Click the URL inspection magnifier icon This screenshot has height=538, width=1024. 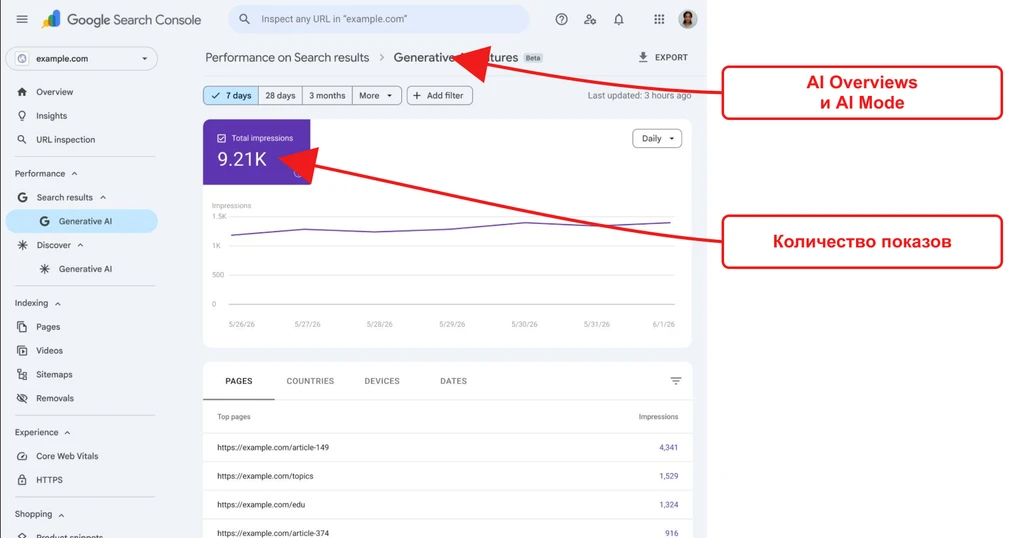(22, 140)
